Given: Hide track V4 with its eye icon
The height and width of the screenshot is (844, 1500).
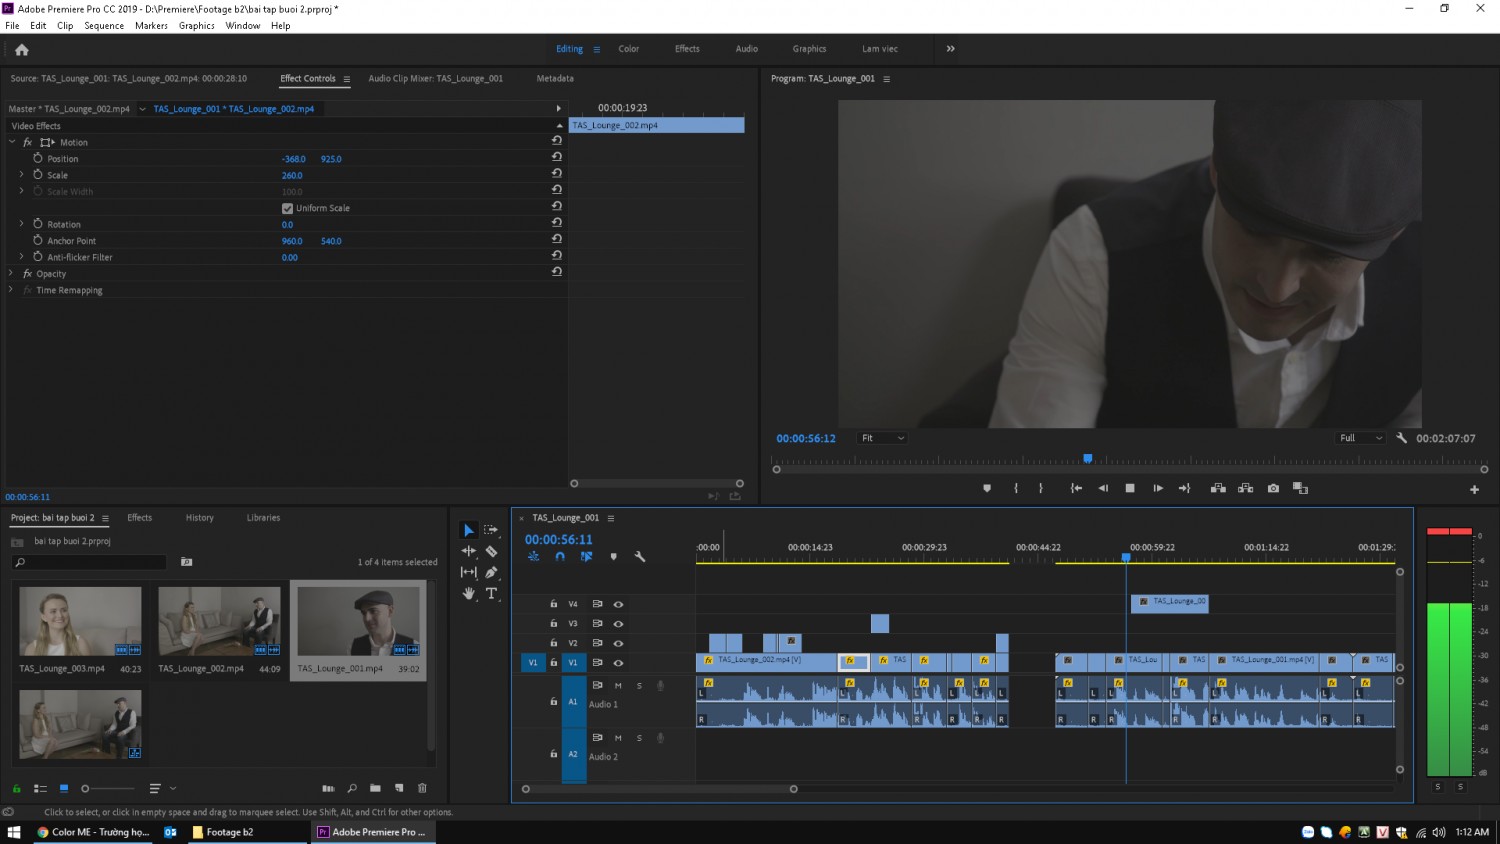Looking at the screenshot, I should pyautogui.click(x=618, y=604).
